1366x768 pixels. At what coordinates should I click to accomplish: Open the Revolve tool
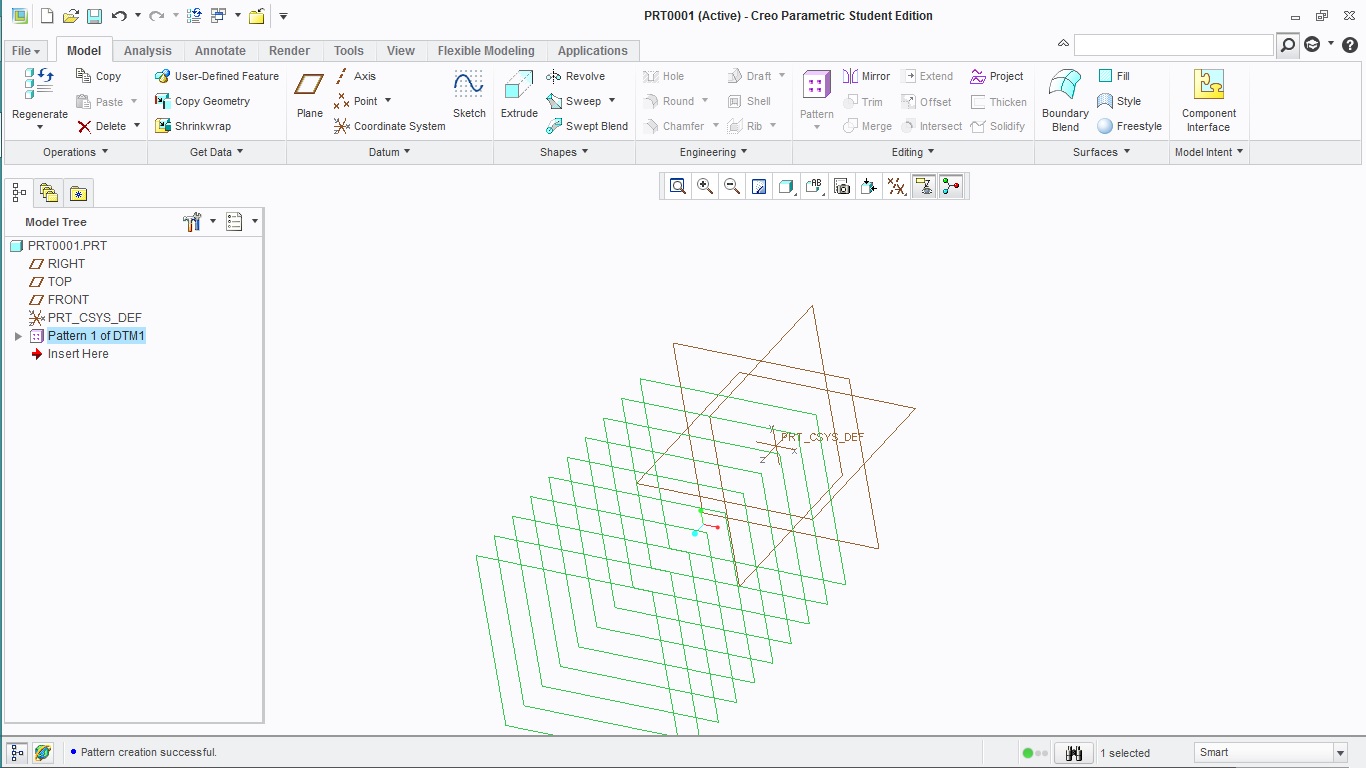(575, 76)
